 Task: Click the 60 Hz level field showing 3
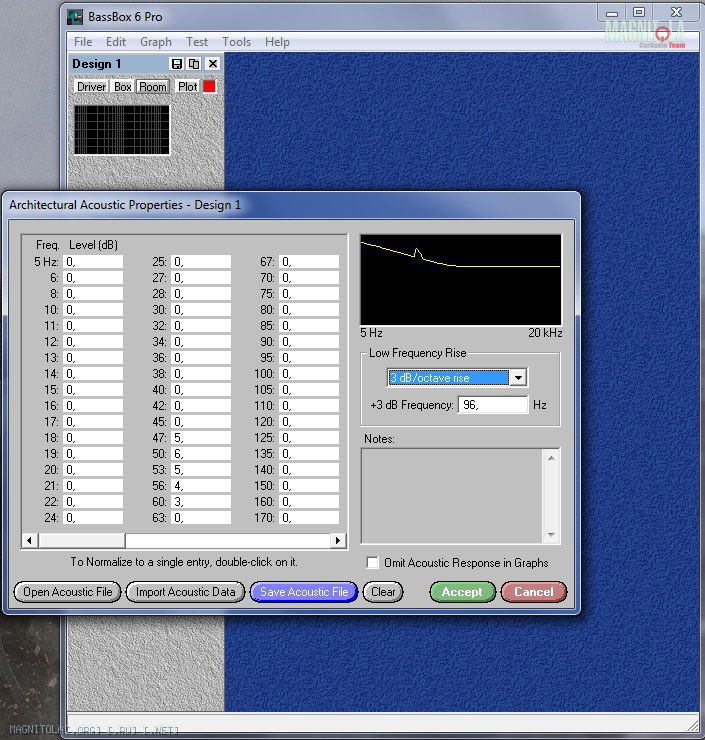coord(201,502)
